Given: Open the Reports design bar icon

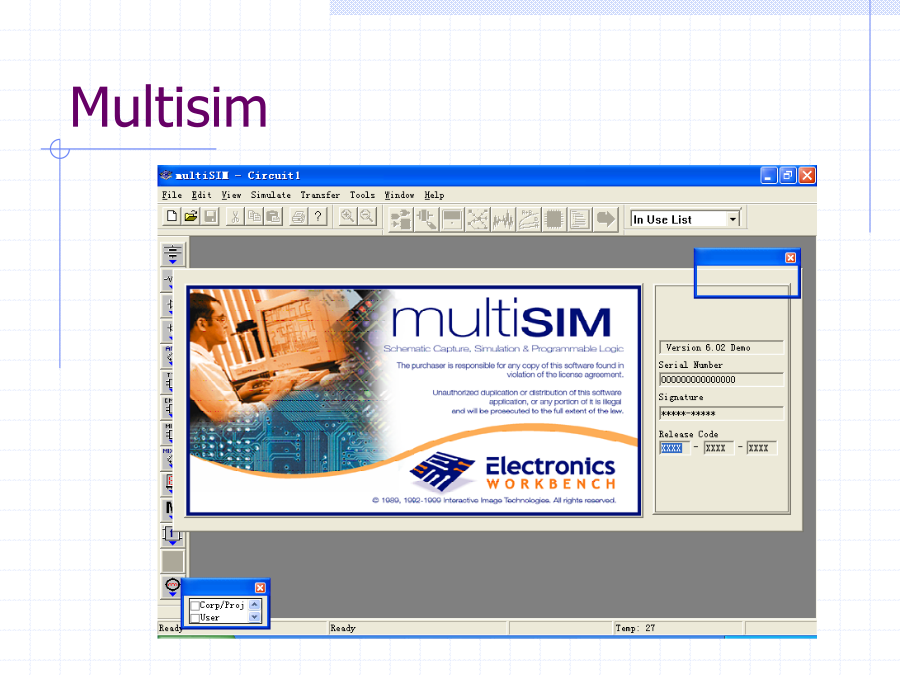Looking at the screenshot, I should point(580,219).
